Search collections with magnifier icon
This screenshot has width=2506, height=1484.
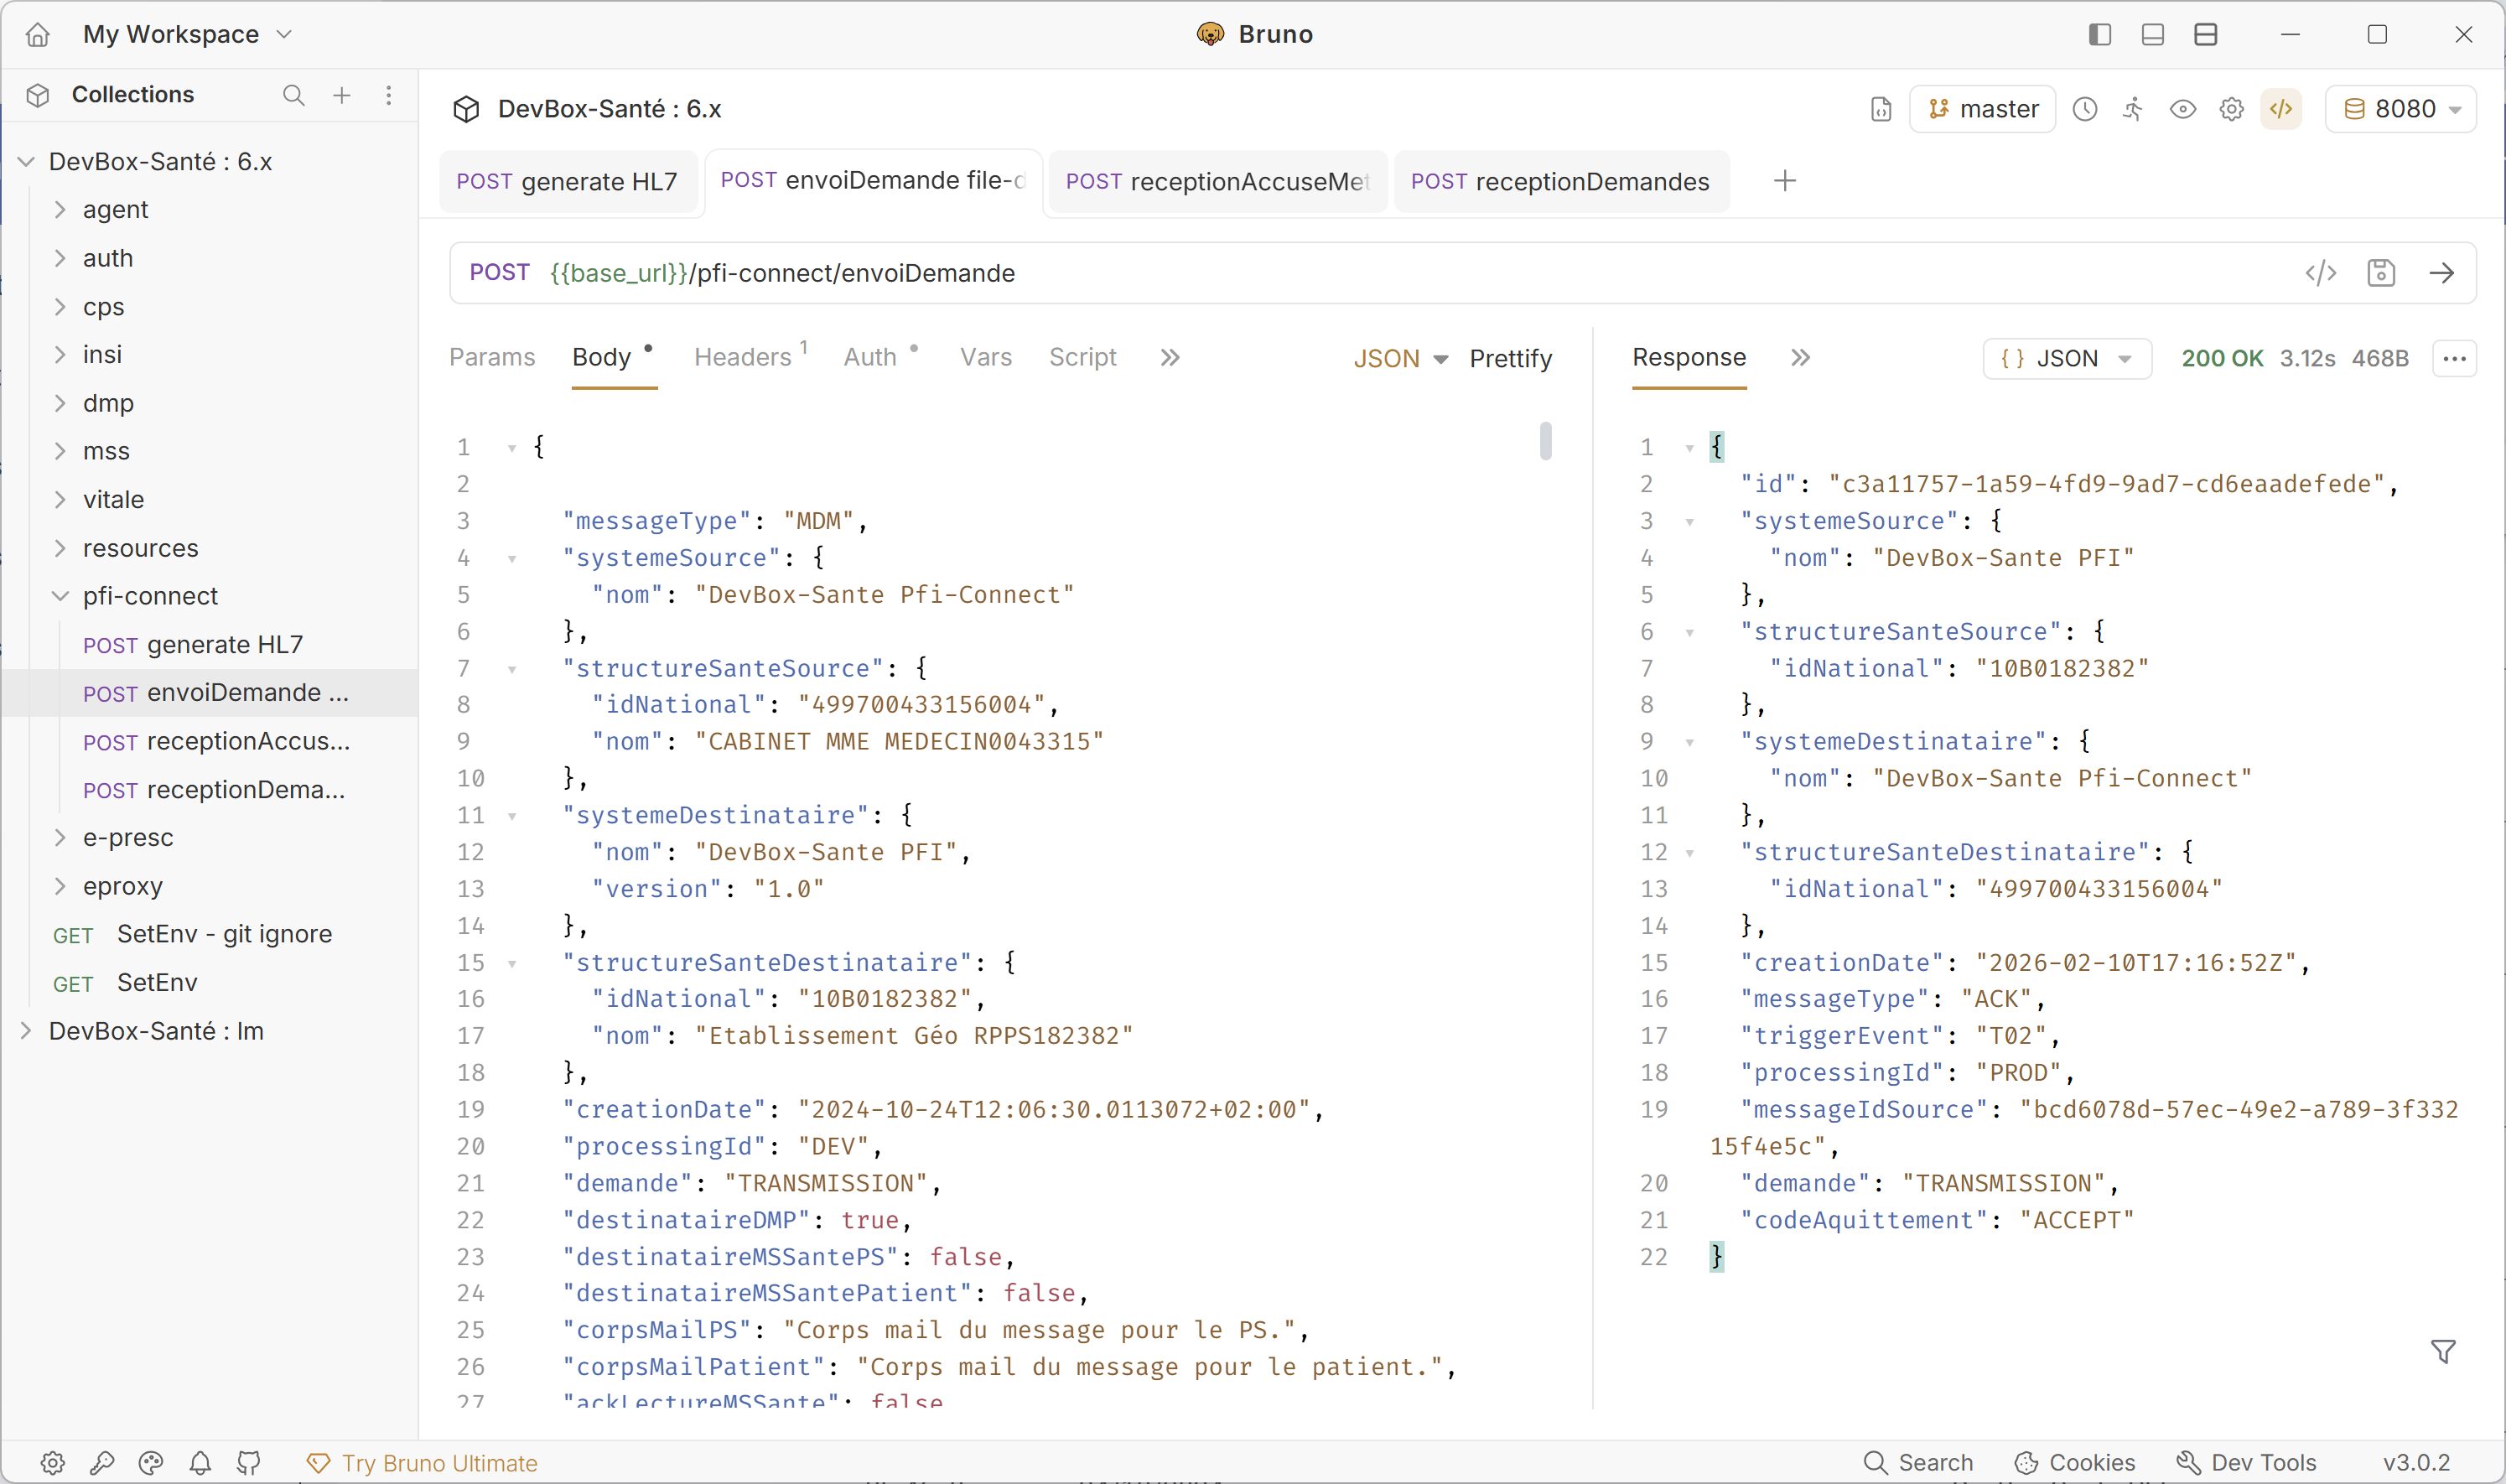[293, 95]
